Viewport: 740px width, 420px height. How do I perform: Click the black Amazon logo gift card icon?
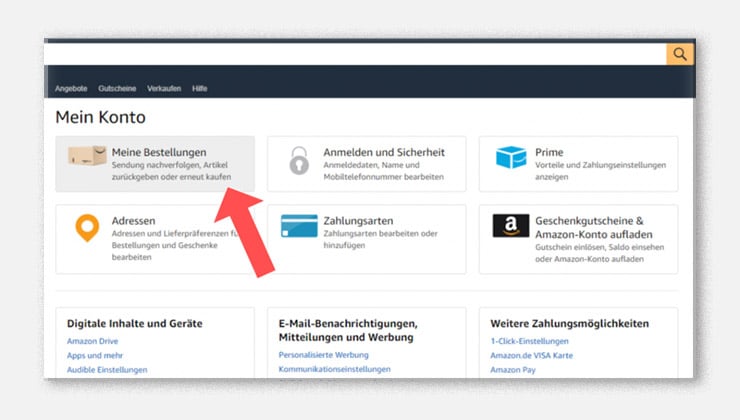(x=511, y=226)
